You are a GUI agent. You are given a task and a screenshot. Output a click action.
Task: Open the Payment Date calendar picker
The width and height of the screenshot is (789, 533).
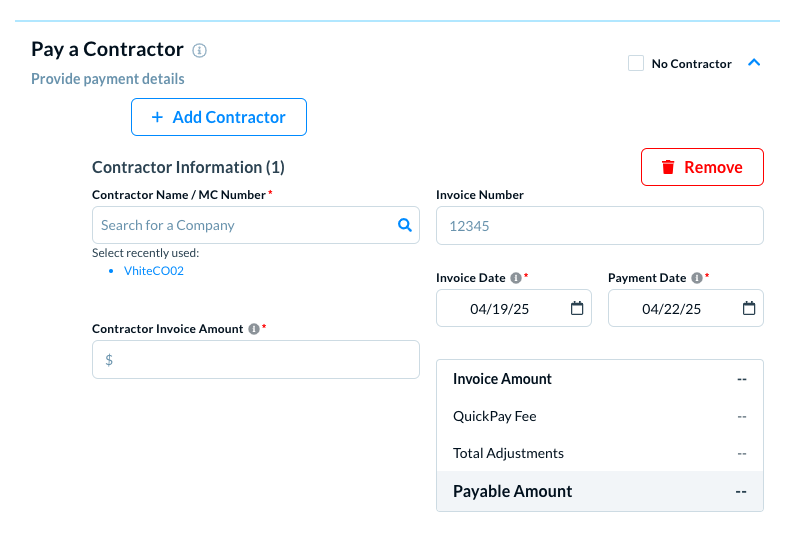click(749, 308)
